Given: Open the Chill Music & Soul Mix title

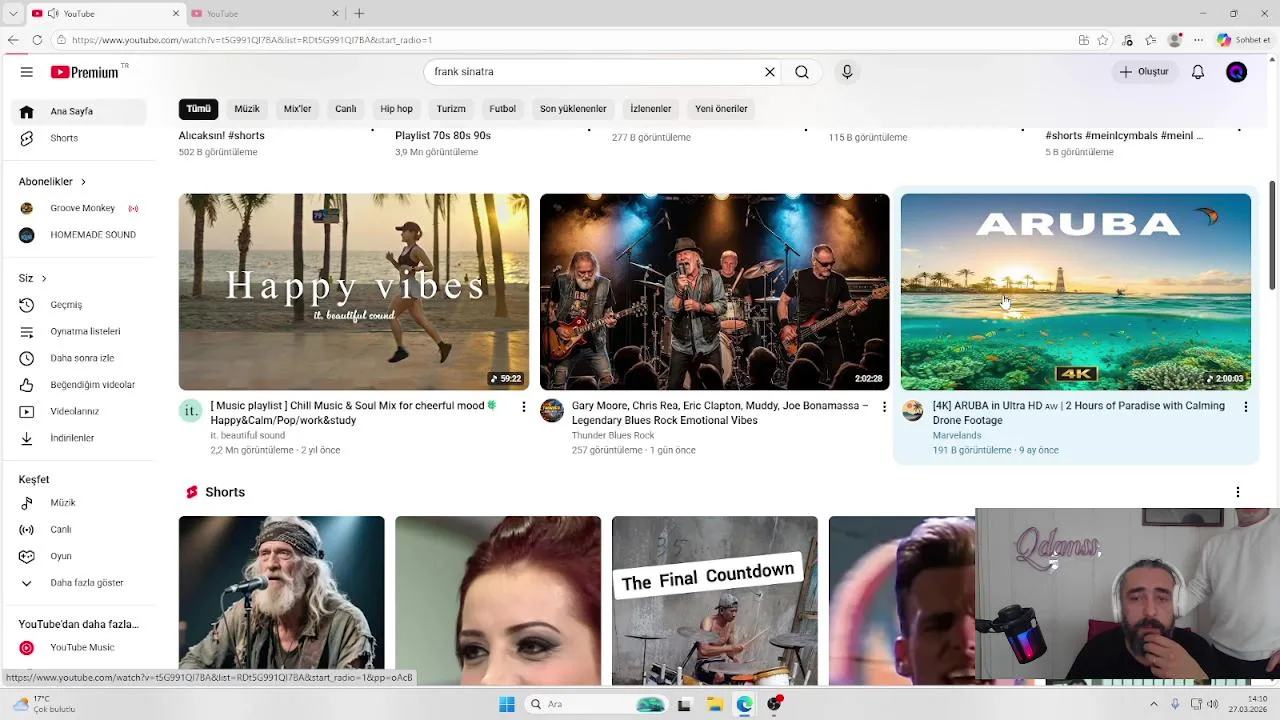Looking at the screenshot, I should [354, 413].
